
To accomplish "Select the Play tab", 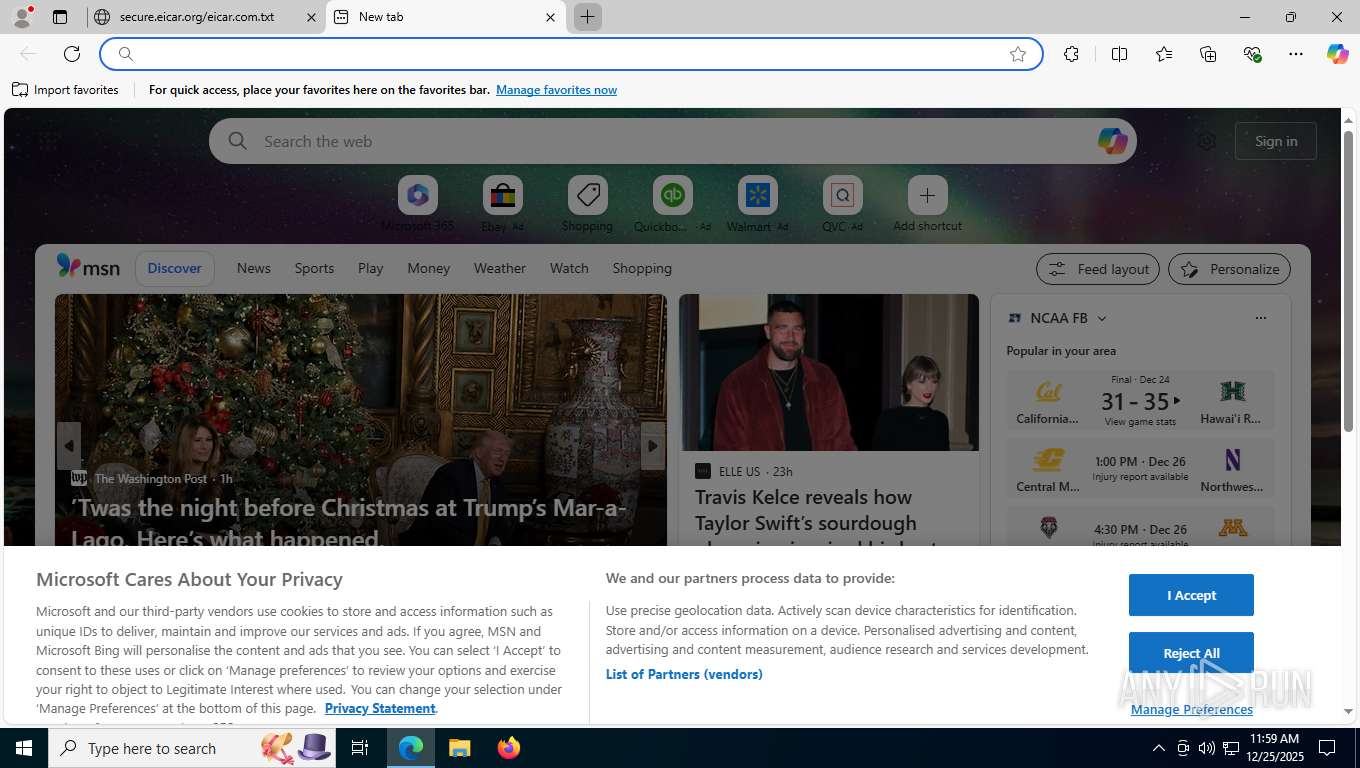I will coord(370,268).
